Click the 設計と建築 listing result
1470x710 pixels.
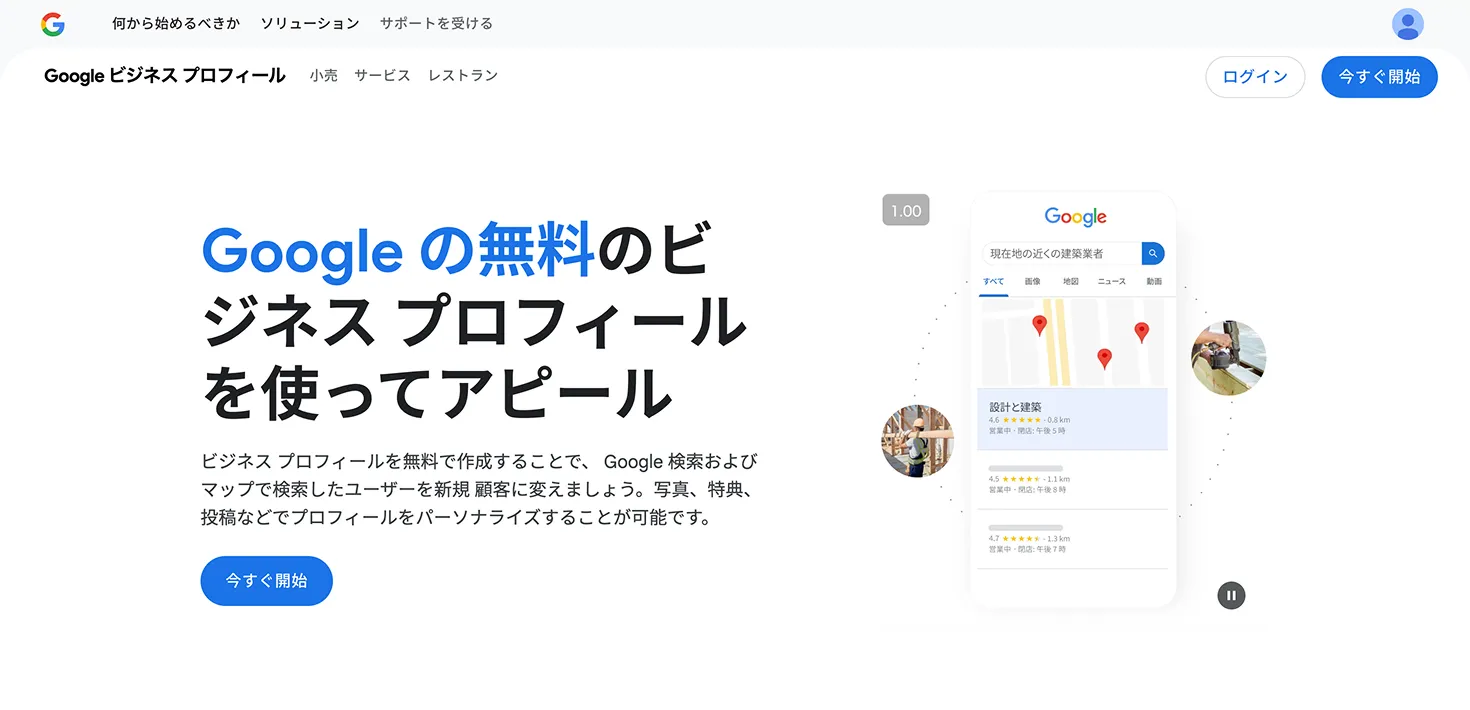[x=1072, y=419]
